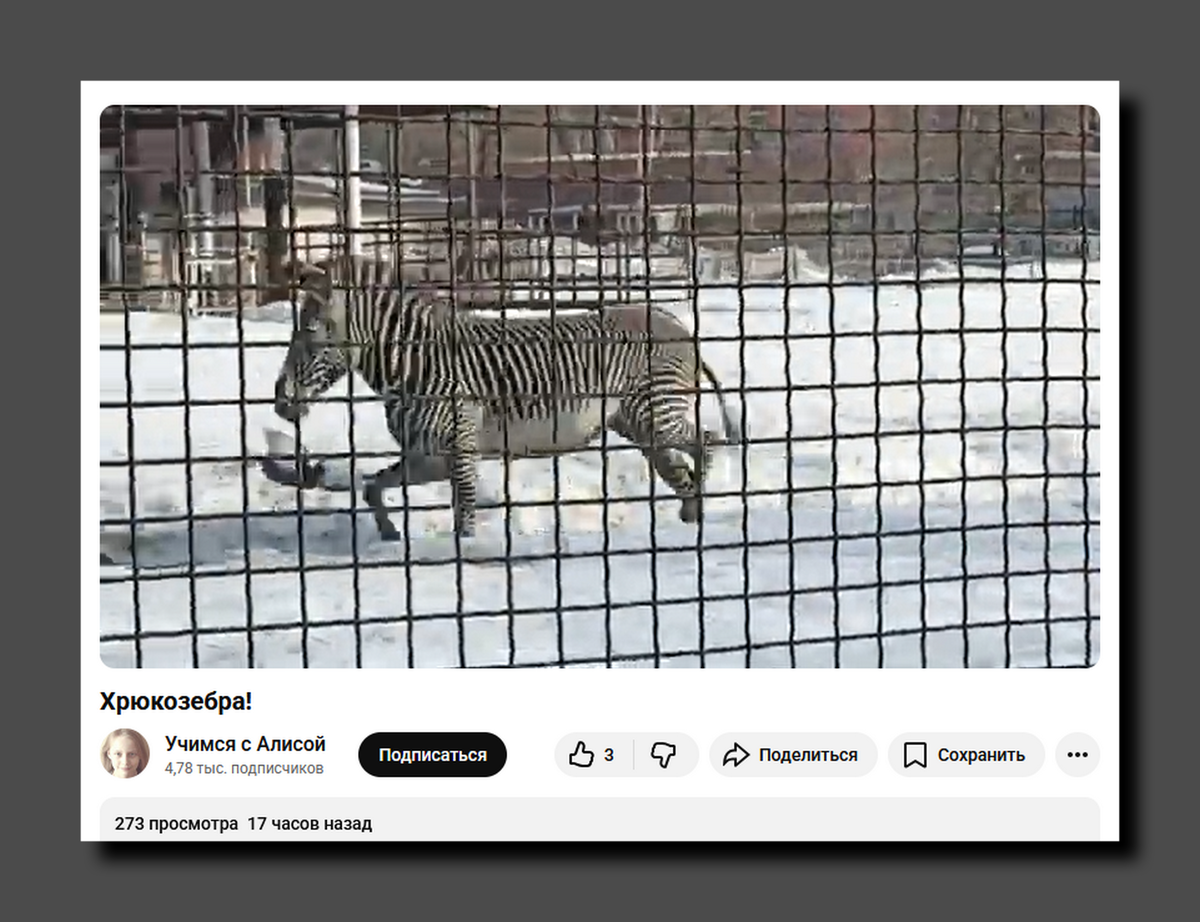Click the thumbs-up like button
This screenshot has width=1200, height=922.
593,755
